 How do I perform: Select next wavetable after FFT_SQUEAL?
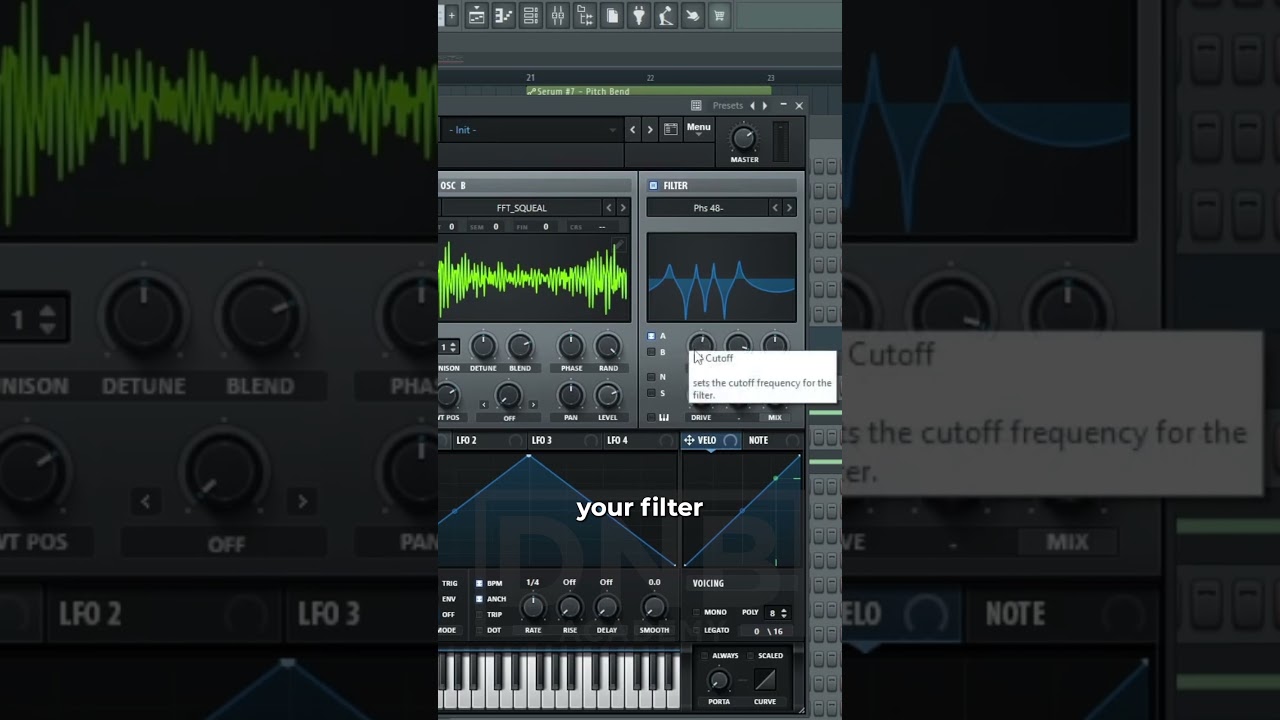[623, 208]
